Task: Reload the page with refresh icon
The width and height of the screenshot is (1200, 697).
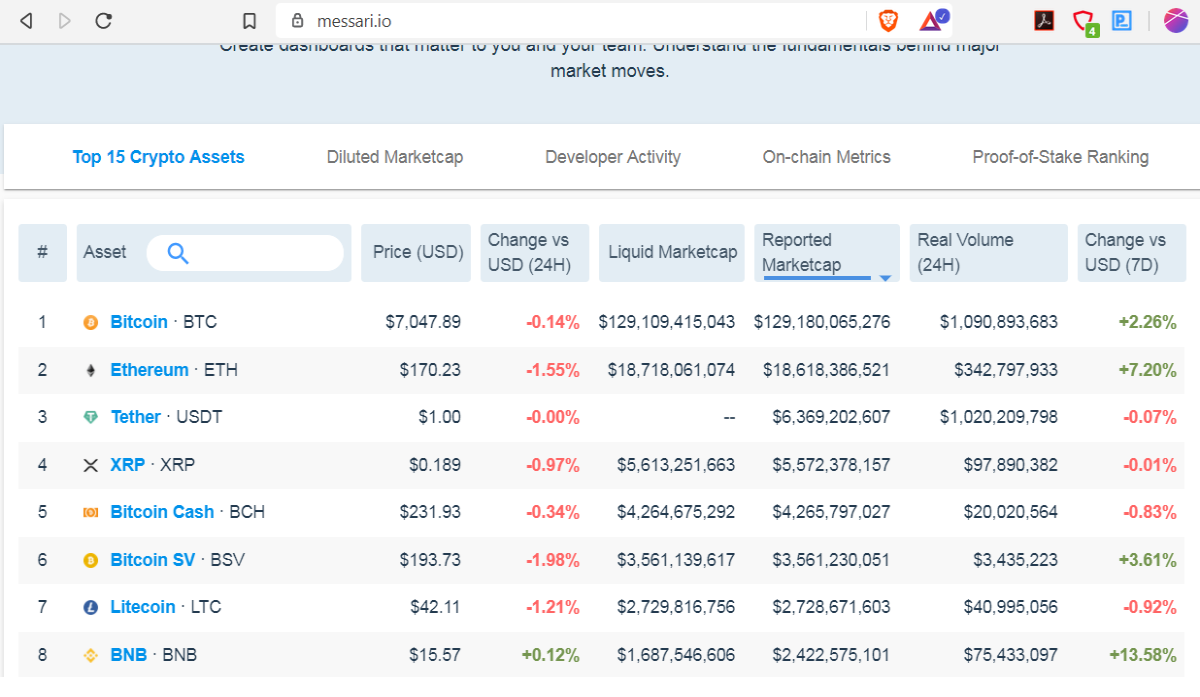Action: [103, 20]
